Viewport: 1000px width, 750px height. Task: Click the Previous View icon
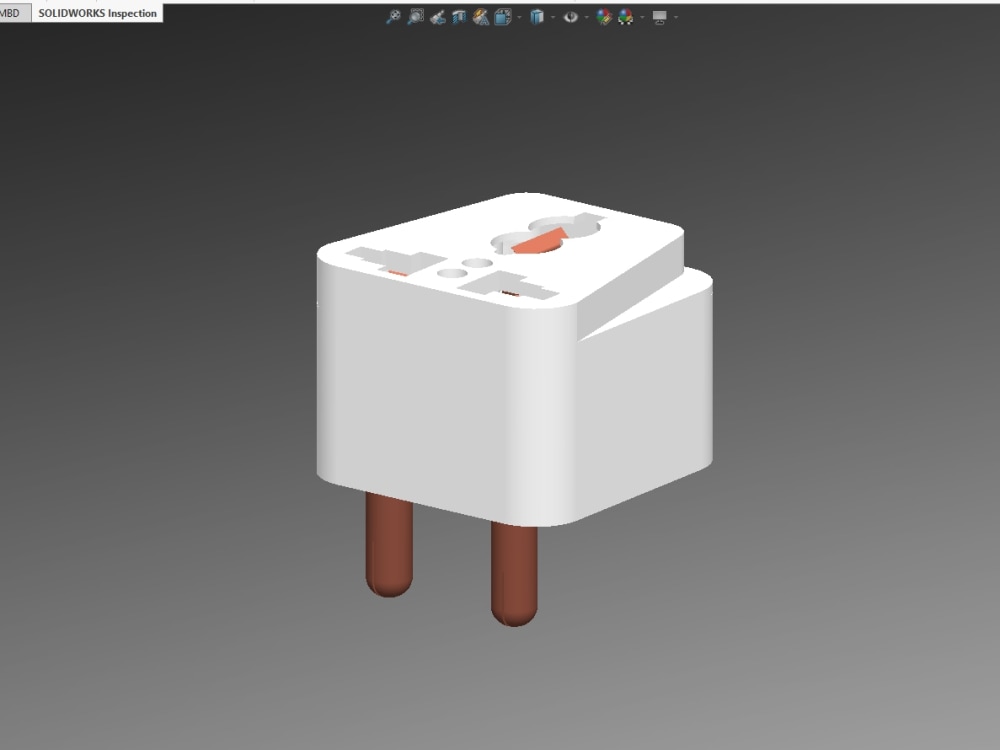(x=437, y=16)
